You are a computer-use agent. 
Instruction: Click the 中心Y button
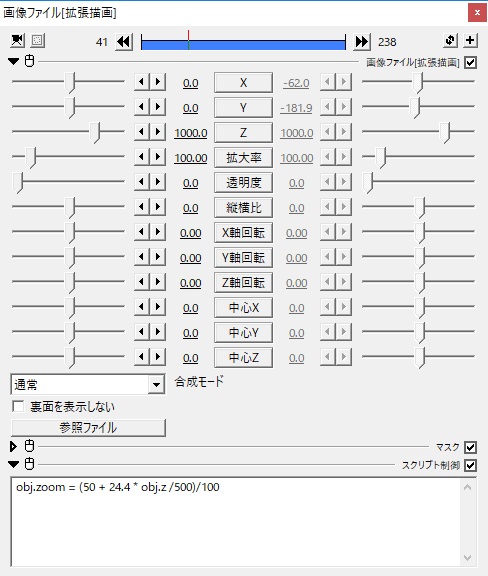(x=243, y=332)
